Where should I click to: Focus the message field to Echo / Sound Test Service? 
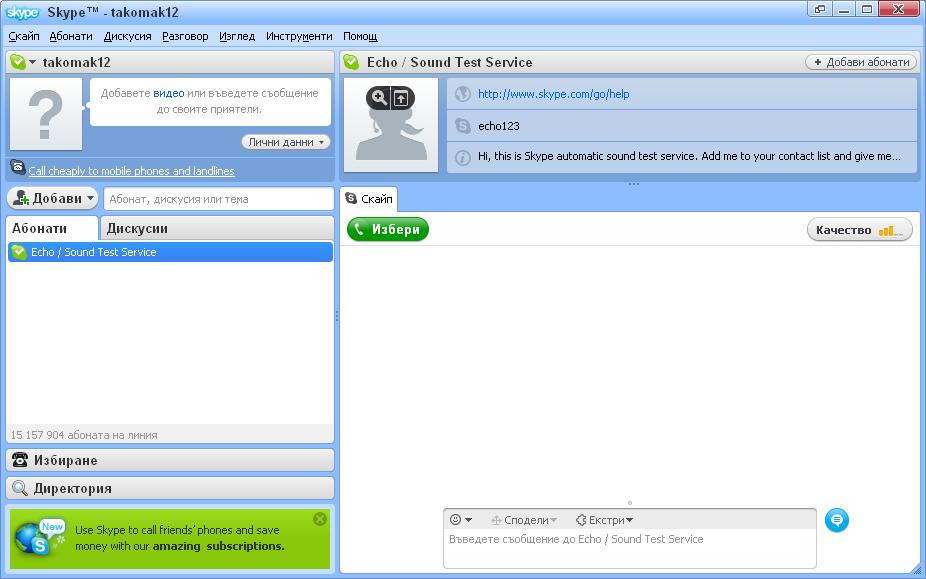(630, 548)
